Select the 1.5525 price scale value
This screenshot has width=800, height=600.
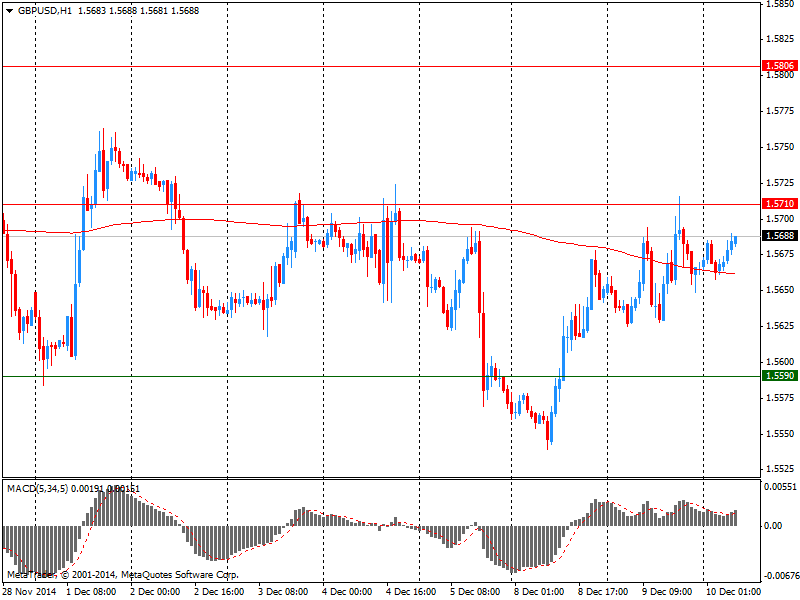pos(781,469)
